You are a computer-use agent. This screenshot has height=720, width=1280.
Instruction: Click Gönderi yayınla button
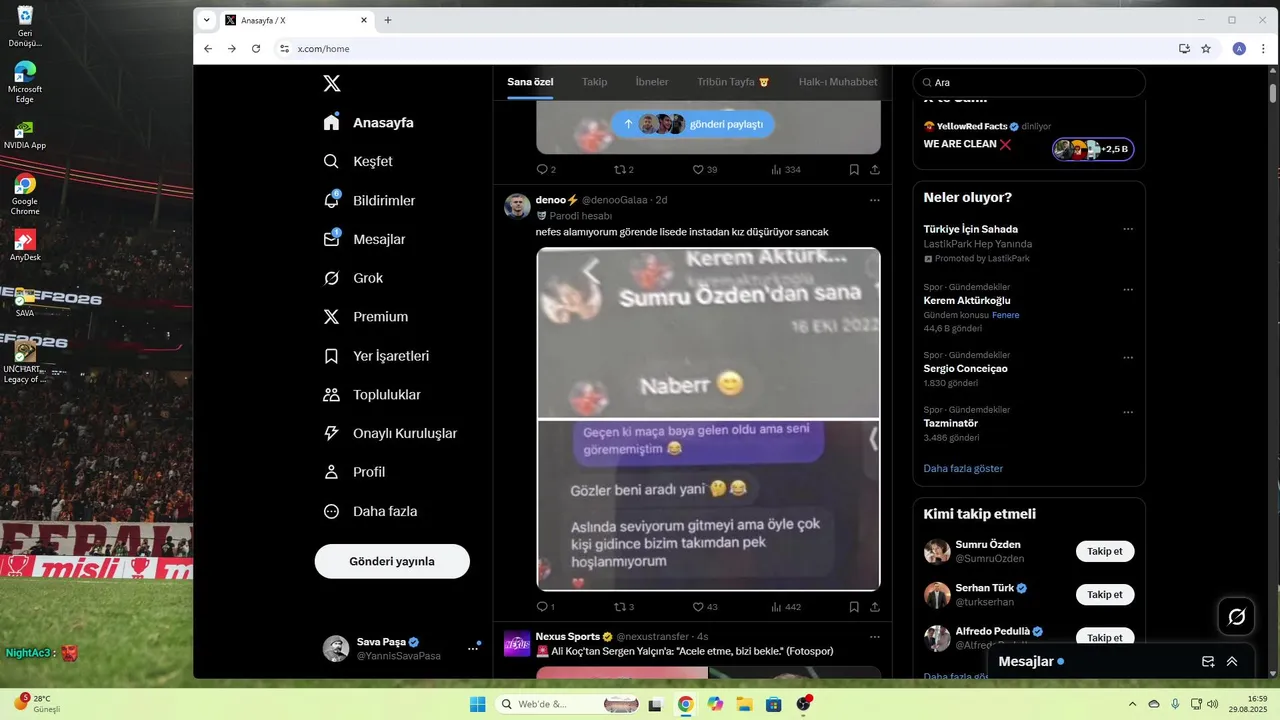(392, 561)
